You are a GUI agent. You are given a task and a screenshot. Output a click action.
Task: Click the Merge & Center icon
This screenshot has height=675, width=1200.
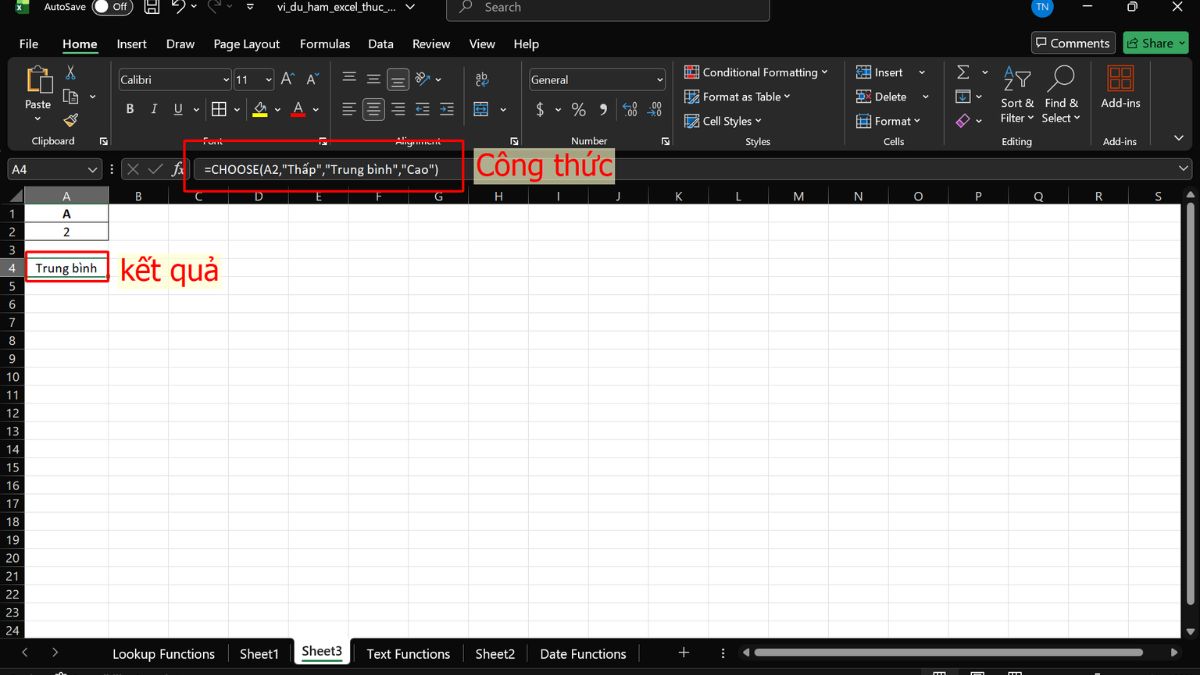pyautogui.click(x=481, y=109)
